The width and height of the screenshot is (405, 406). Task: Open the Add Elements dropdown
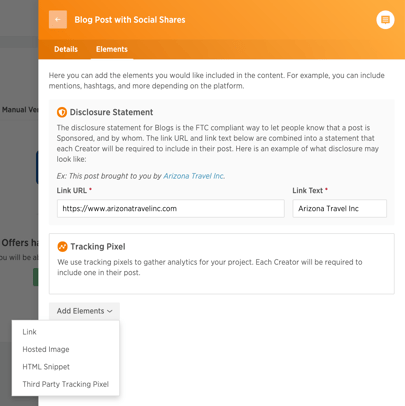coord(84,311)
